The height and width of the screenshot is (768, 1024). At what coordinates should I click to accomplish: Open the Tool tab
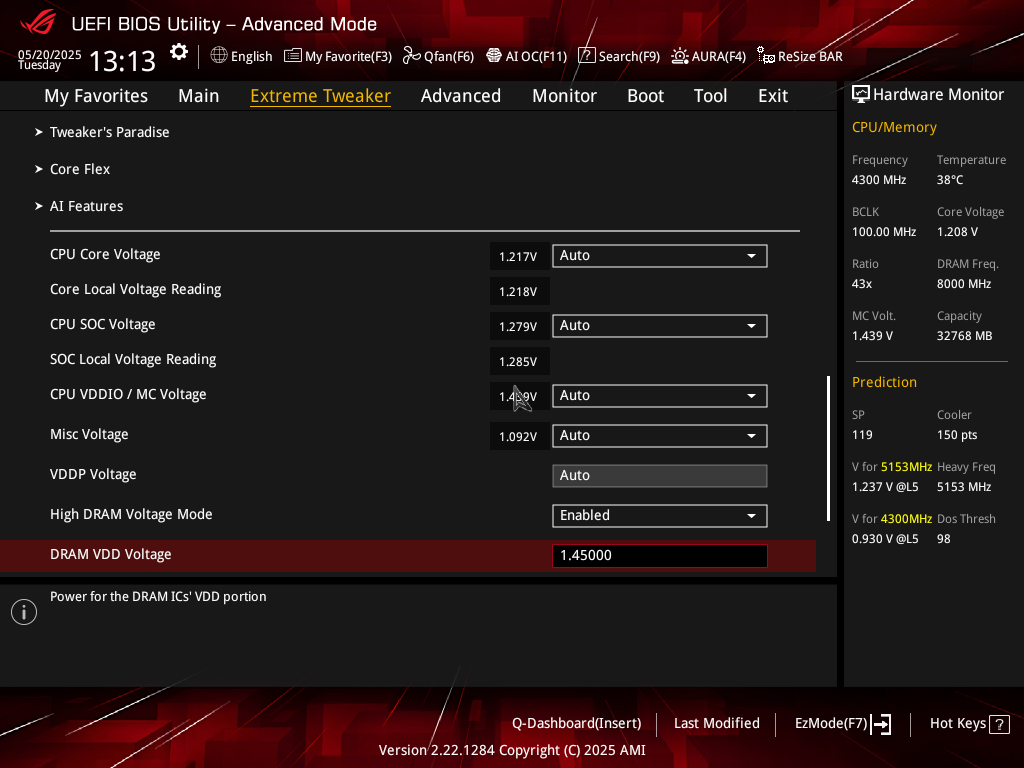[x=711, y=96]
